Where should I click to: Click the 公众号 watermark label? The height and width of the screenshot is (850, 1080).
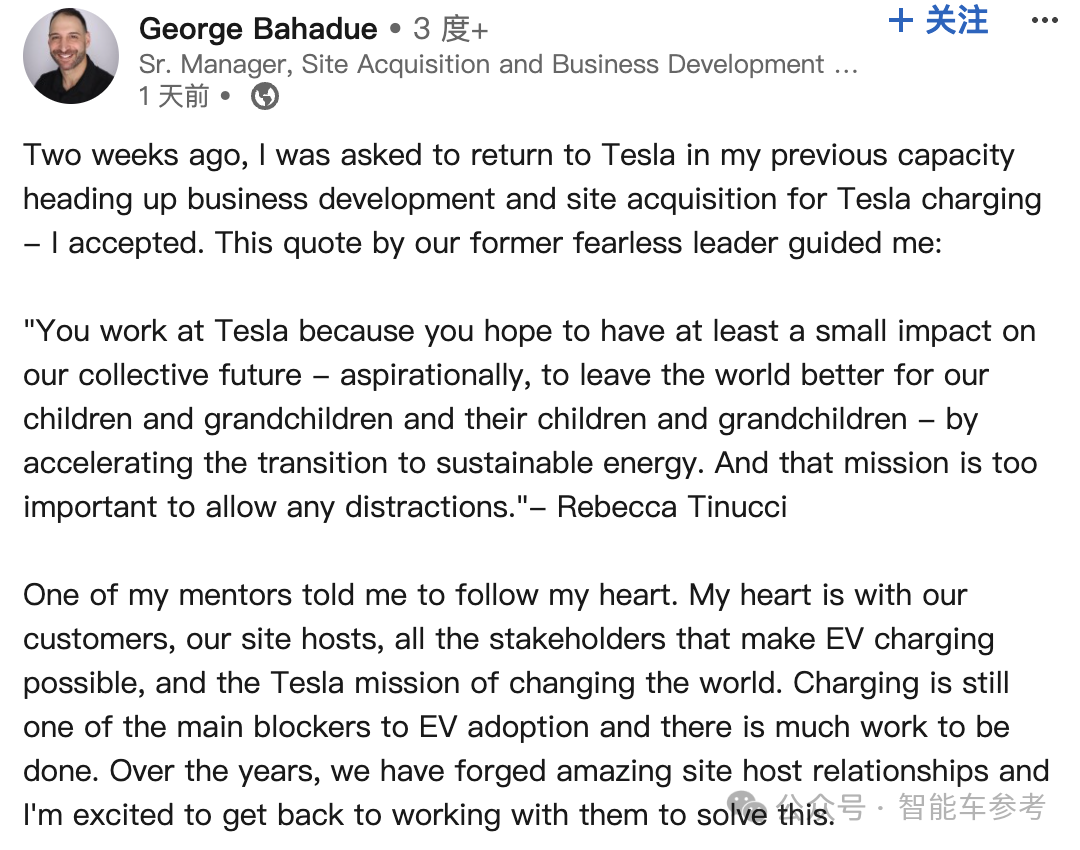(822, 806)
